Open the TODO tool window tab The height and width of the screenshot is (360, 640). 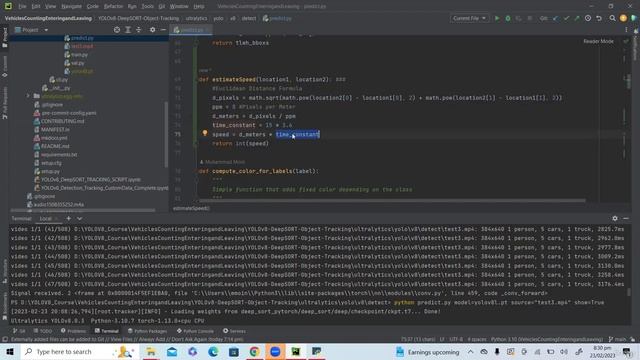(43, 331)
